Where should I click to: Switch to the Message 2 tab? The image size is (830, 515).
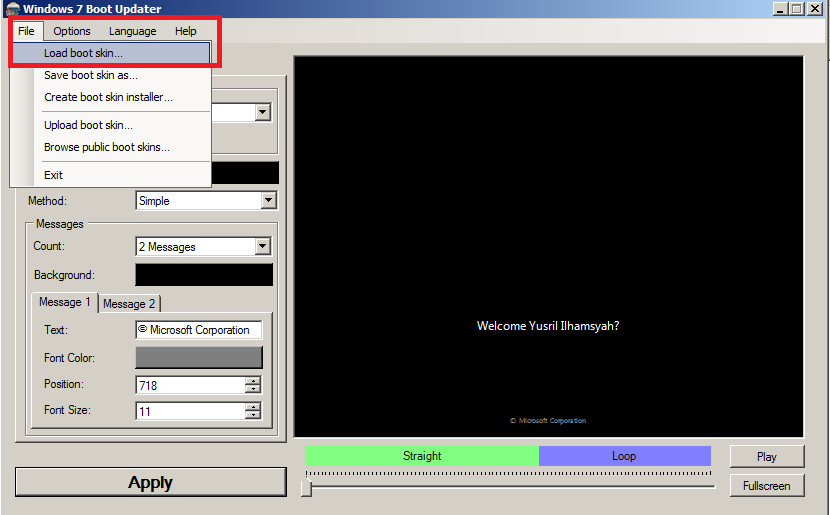(x=129, y=304)
